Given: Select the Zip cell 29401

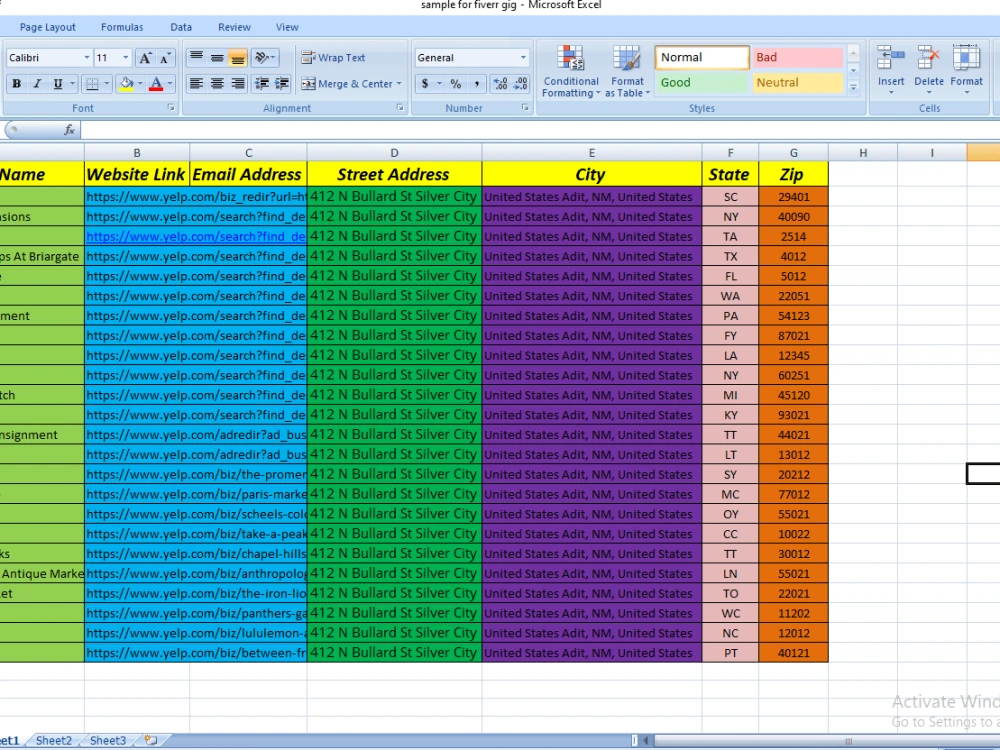Looking at the screenshot, I should (793, 197).
